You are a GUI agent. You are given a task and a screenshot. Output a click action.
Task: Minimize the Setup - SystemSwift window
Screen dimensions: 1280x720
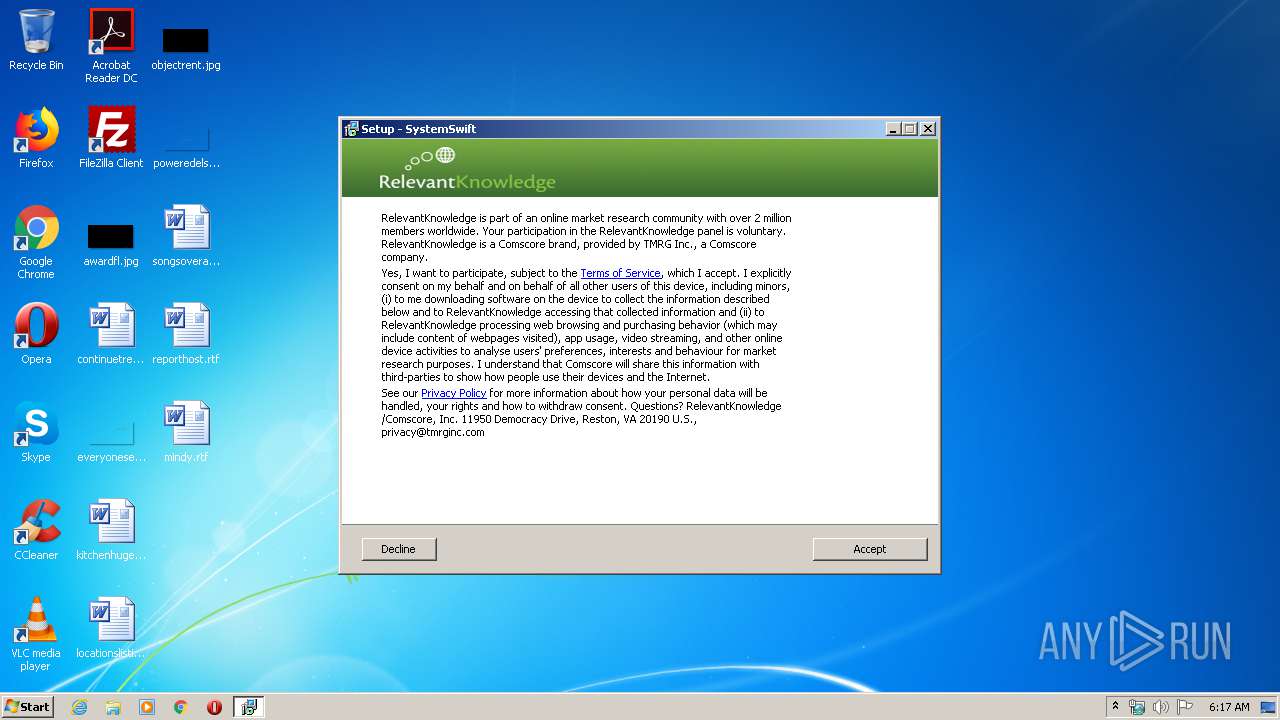pos(893,129)
